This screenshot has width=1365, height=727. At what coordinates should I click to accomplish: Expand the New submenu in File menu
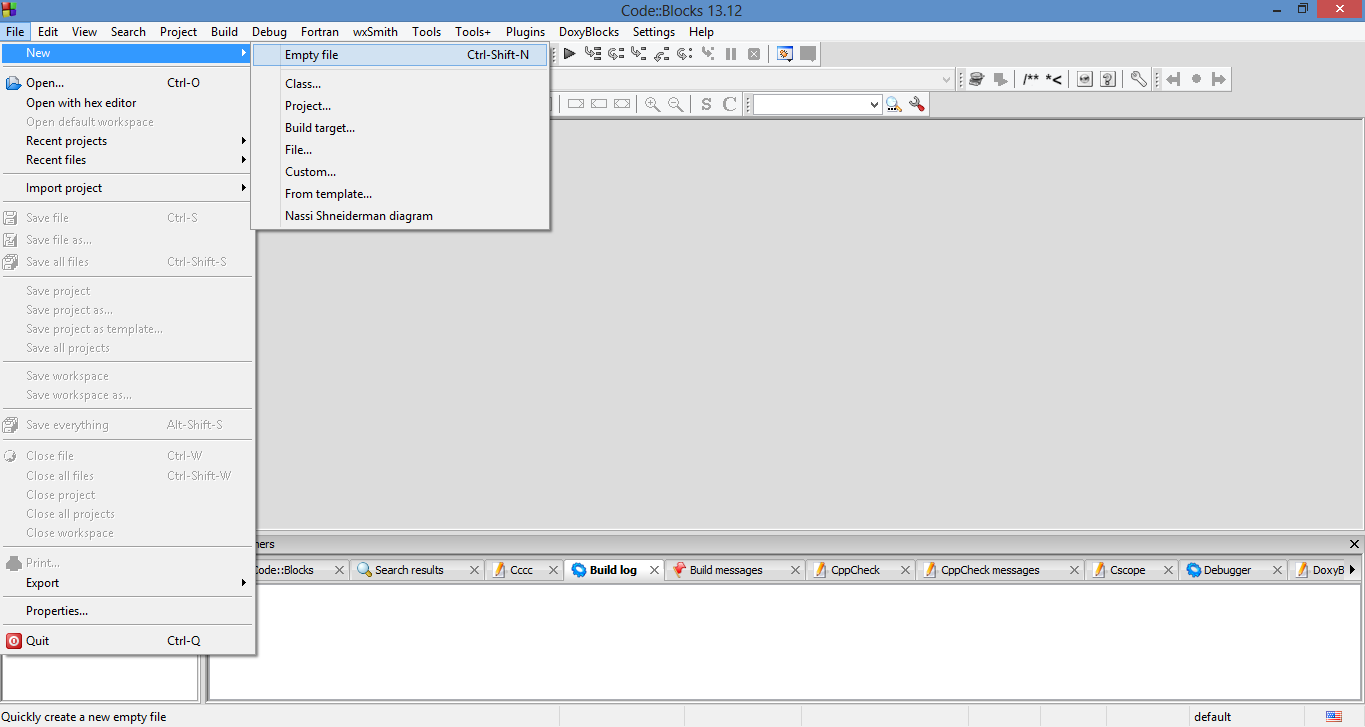(127, 53)
